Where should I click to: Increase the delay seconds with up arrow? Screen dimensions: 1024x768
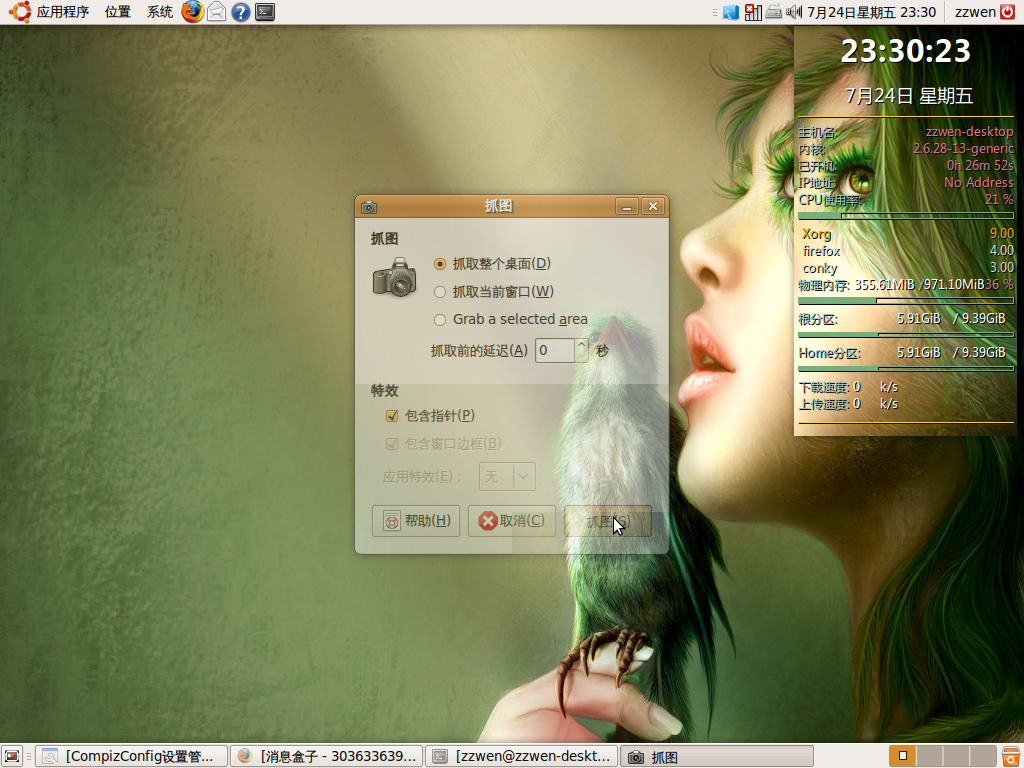tap(581, 344)
